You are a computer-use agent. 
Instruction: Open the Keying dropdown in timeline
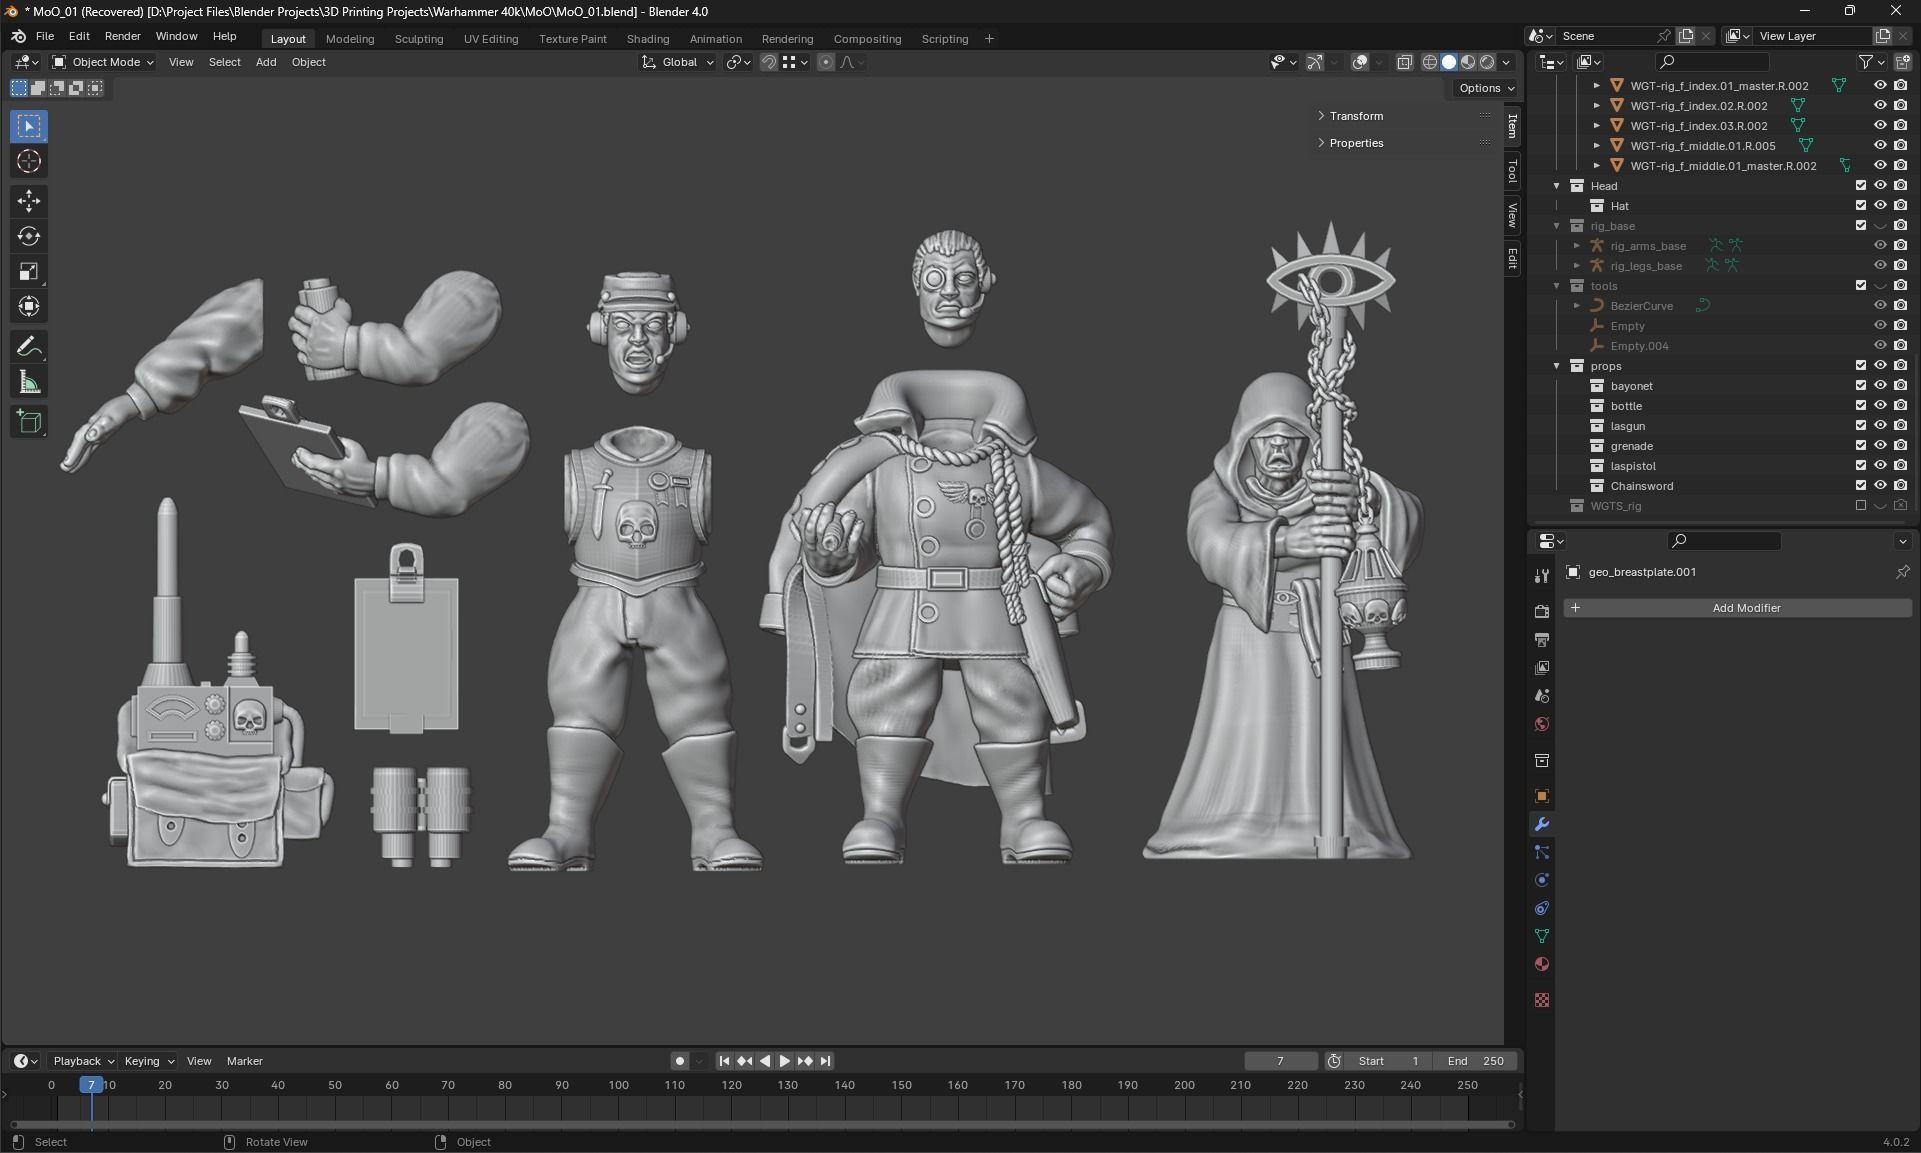pyautogui.click(x=148, y=1061)
